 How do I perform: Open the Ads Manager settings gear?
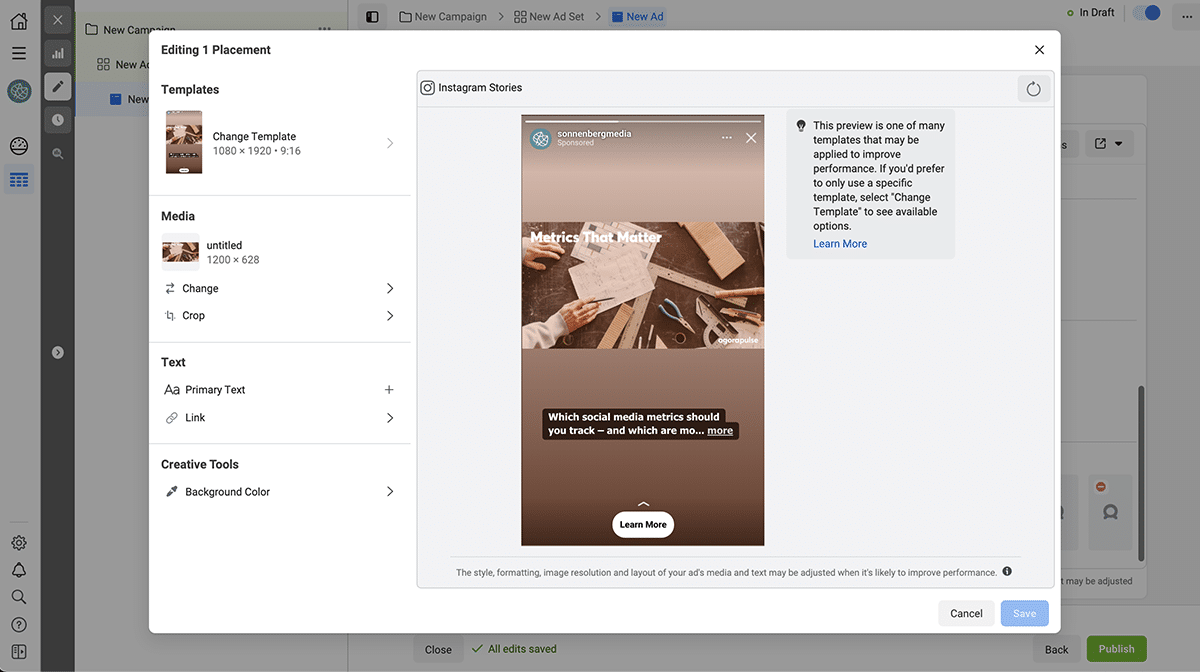[18, 542]
